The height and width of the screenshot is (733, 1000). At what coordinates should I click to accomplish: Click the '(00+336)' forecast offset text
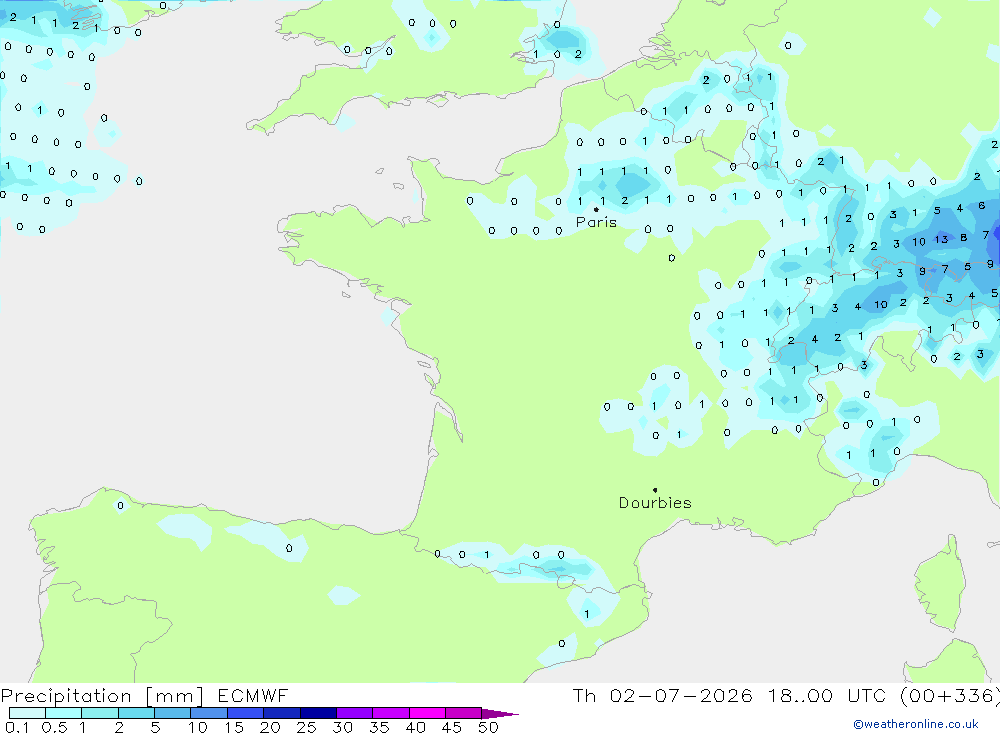tap(950, 695)
